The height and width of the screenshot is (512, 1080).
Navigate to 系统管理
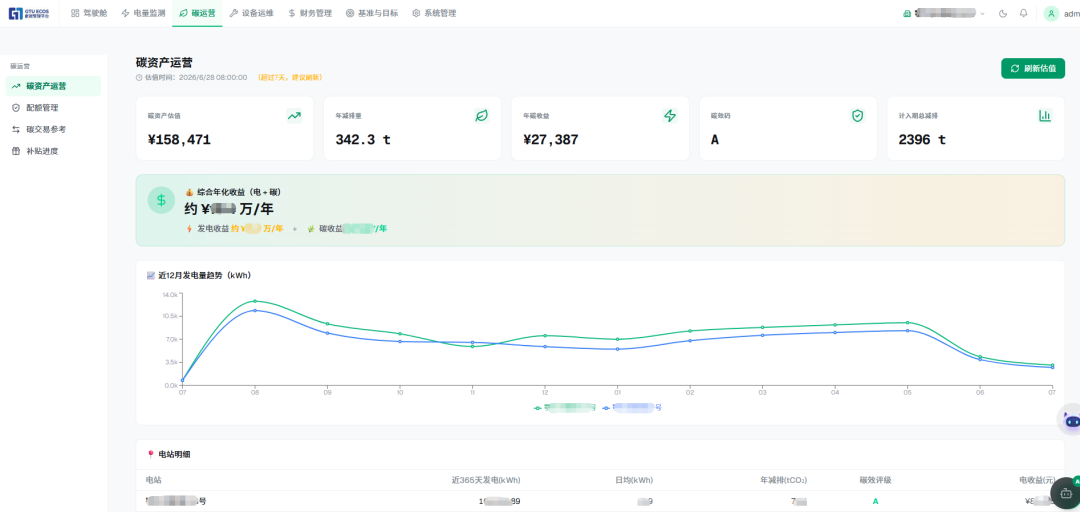pos(434,13)
